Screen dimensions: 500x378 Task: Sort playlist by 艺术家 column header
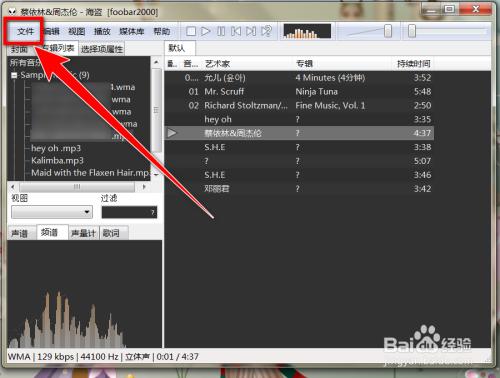point(217,64)
